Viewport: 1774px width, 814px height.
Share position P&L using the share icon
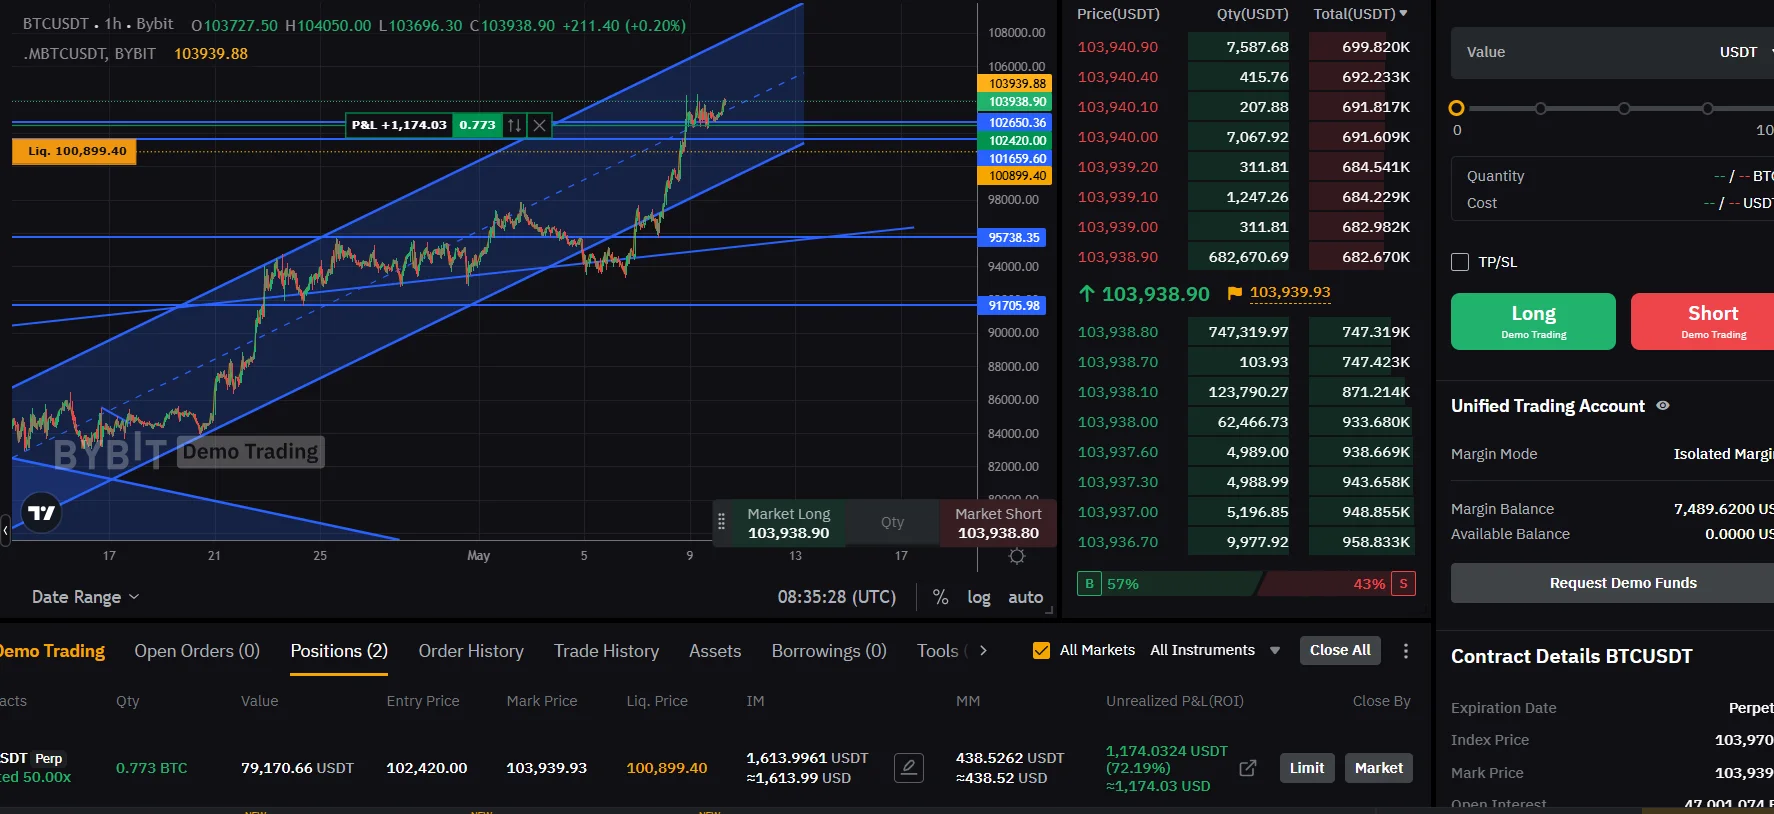click(x=1248, y=768)
